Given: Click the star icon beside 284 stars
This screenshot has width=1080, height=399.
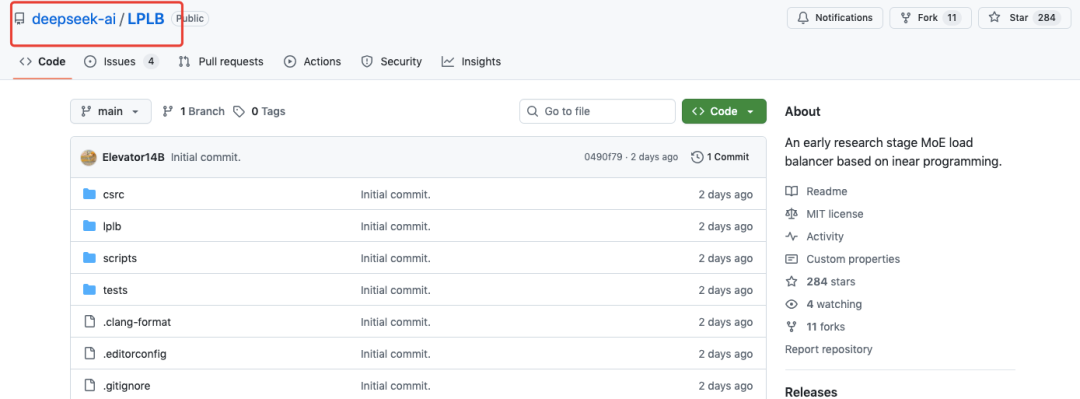Looking at the screenshot, I should tap(792, 281).
